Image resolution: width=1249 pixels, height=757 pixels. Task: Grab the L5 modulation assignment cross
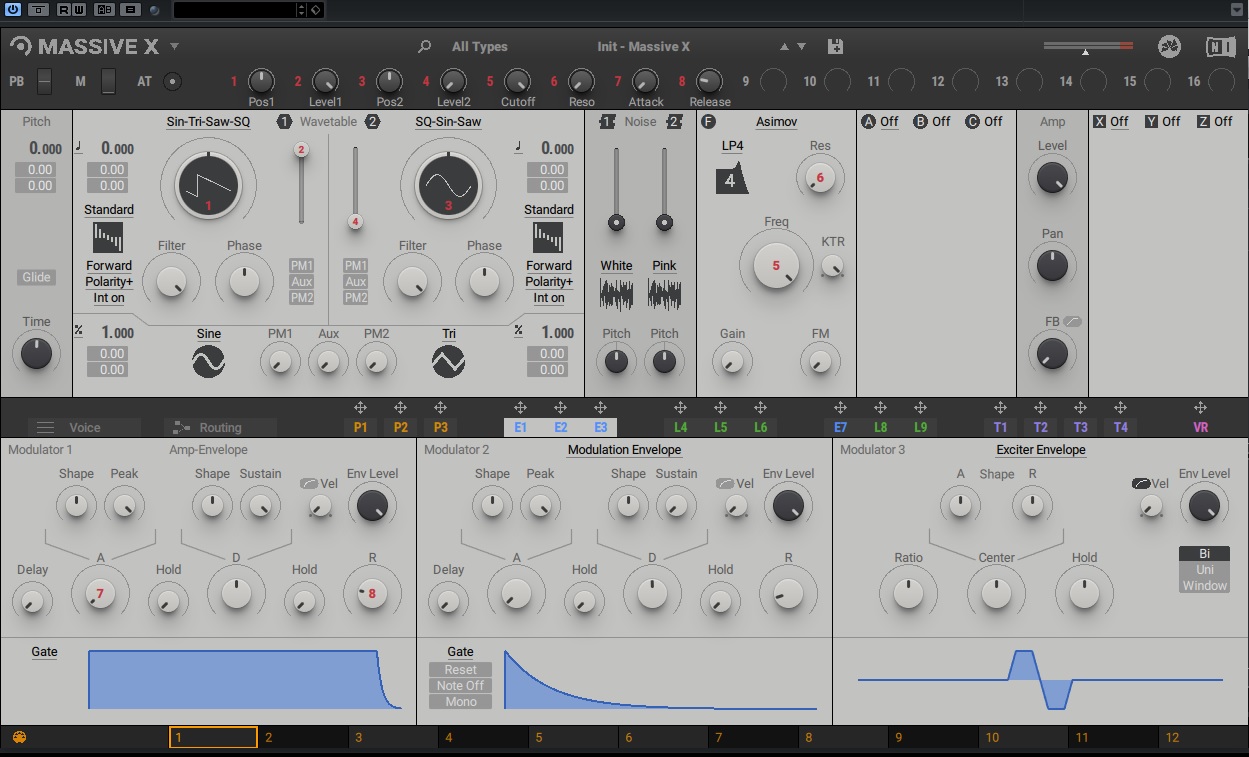pos(720,408)
